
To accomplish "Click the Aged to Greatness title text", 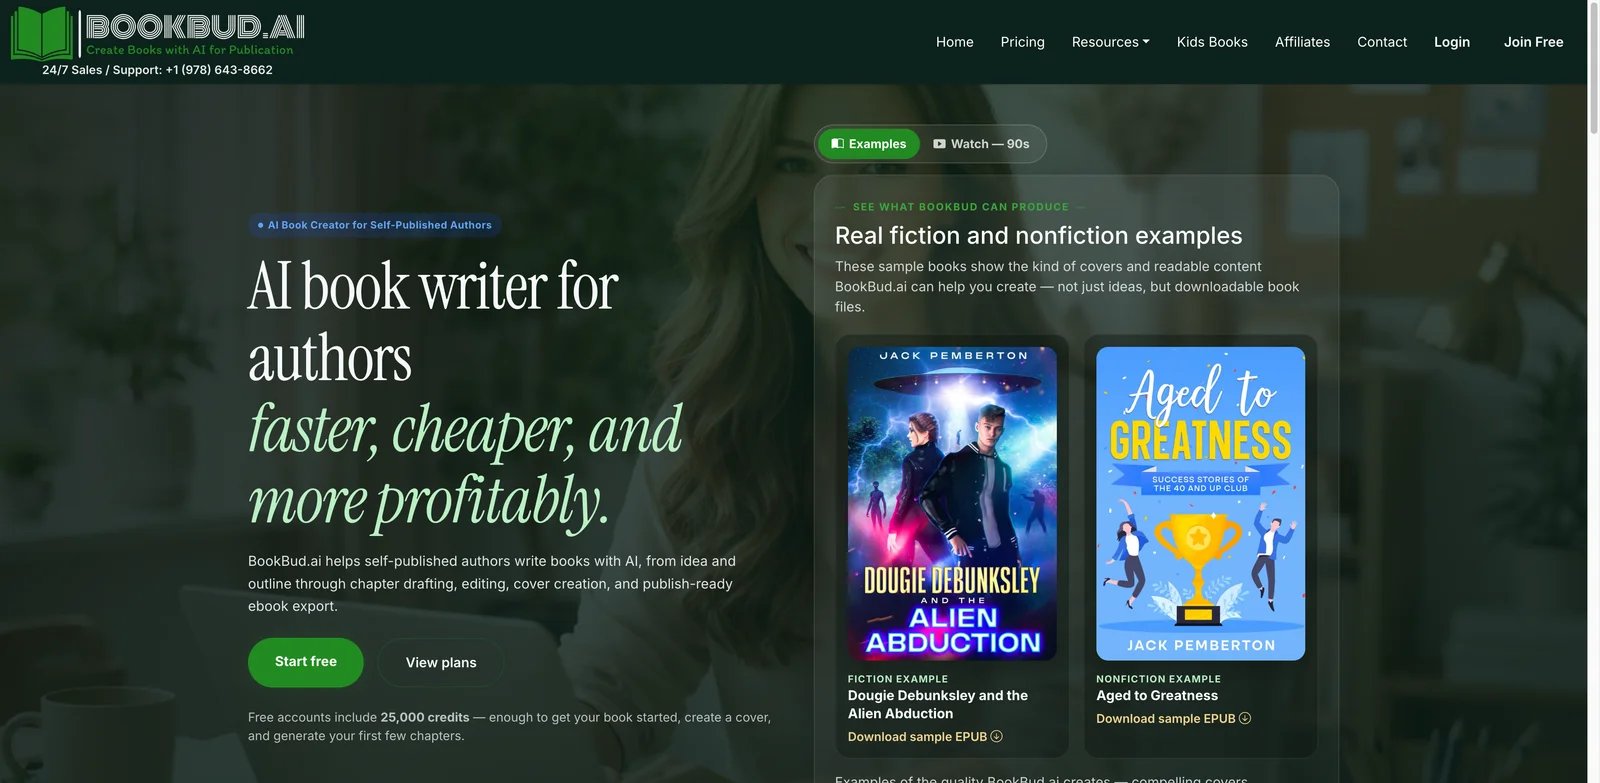I will point(1157,696).
